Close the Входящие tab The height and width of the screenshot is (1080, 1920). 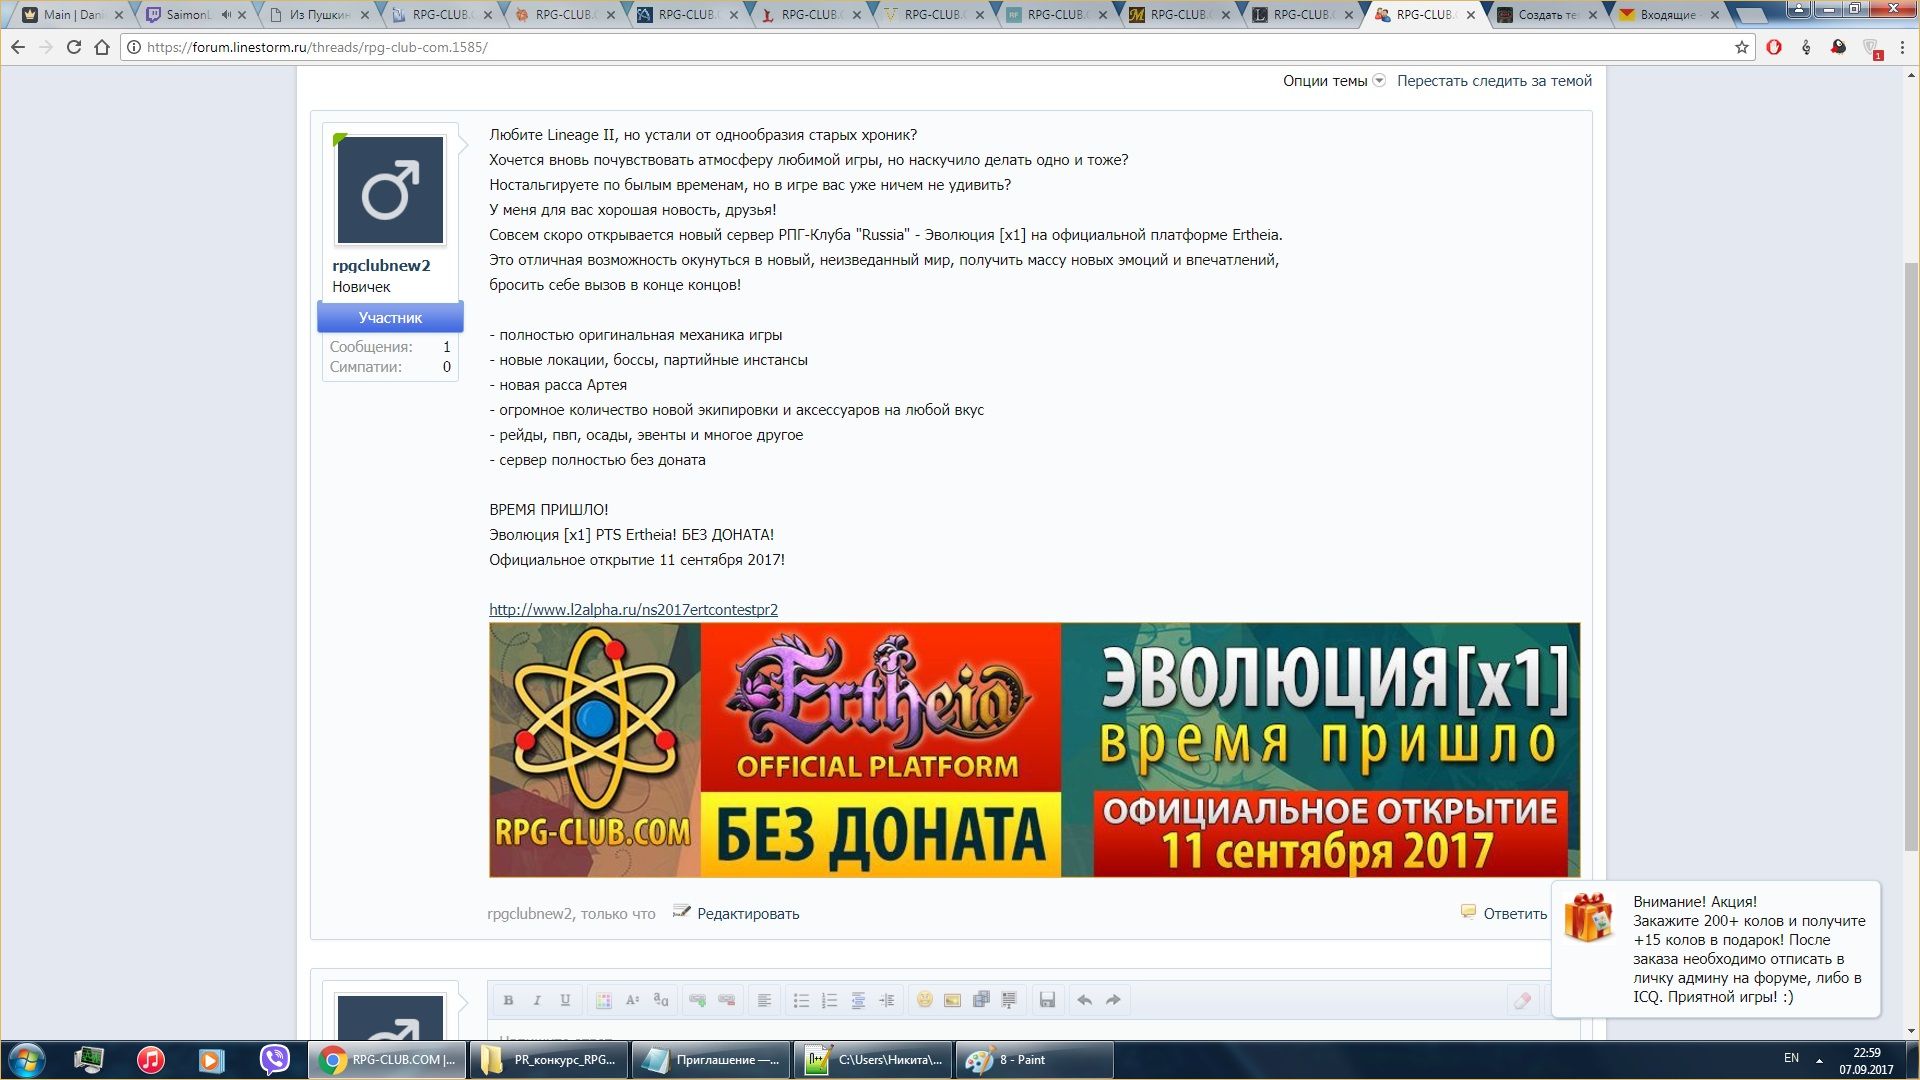pos(1715,15)
